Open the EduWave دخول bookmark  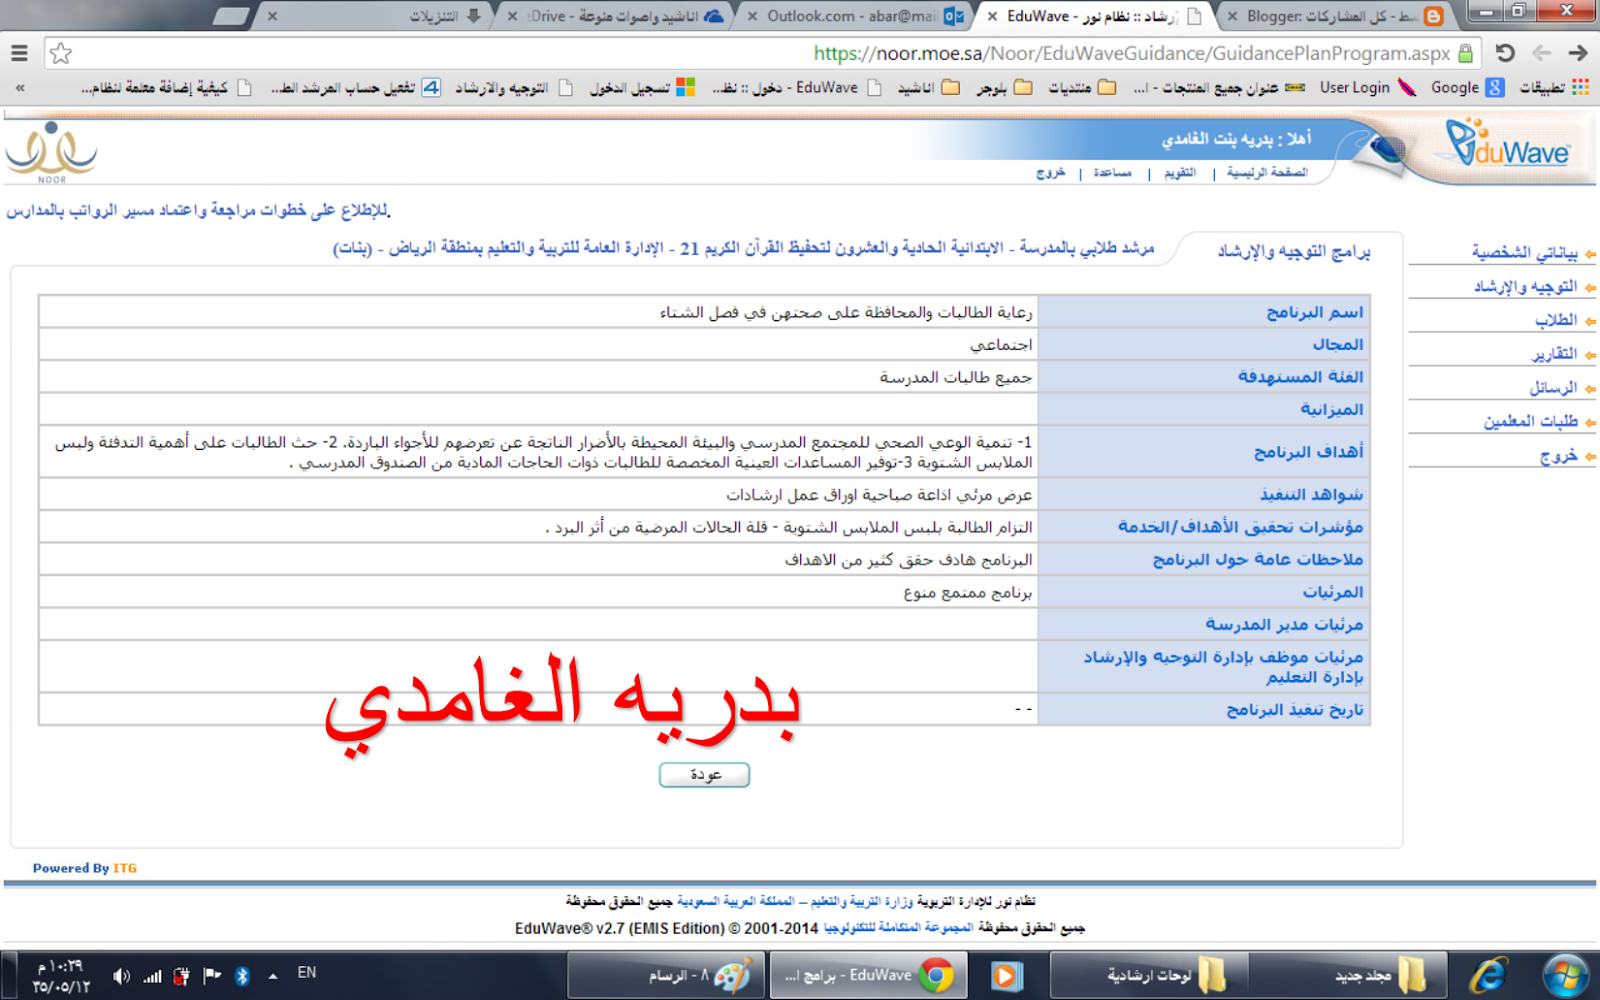[x=797, y=88]
